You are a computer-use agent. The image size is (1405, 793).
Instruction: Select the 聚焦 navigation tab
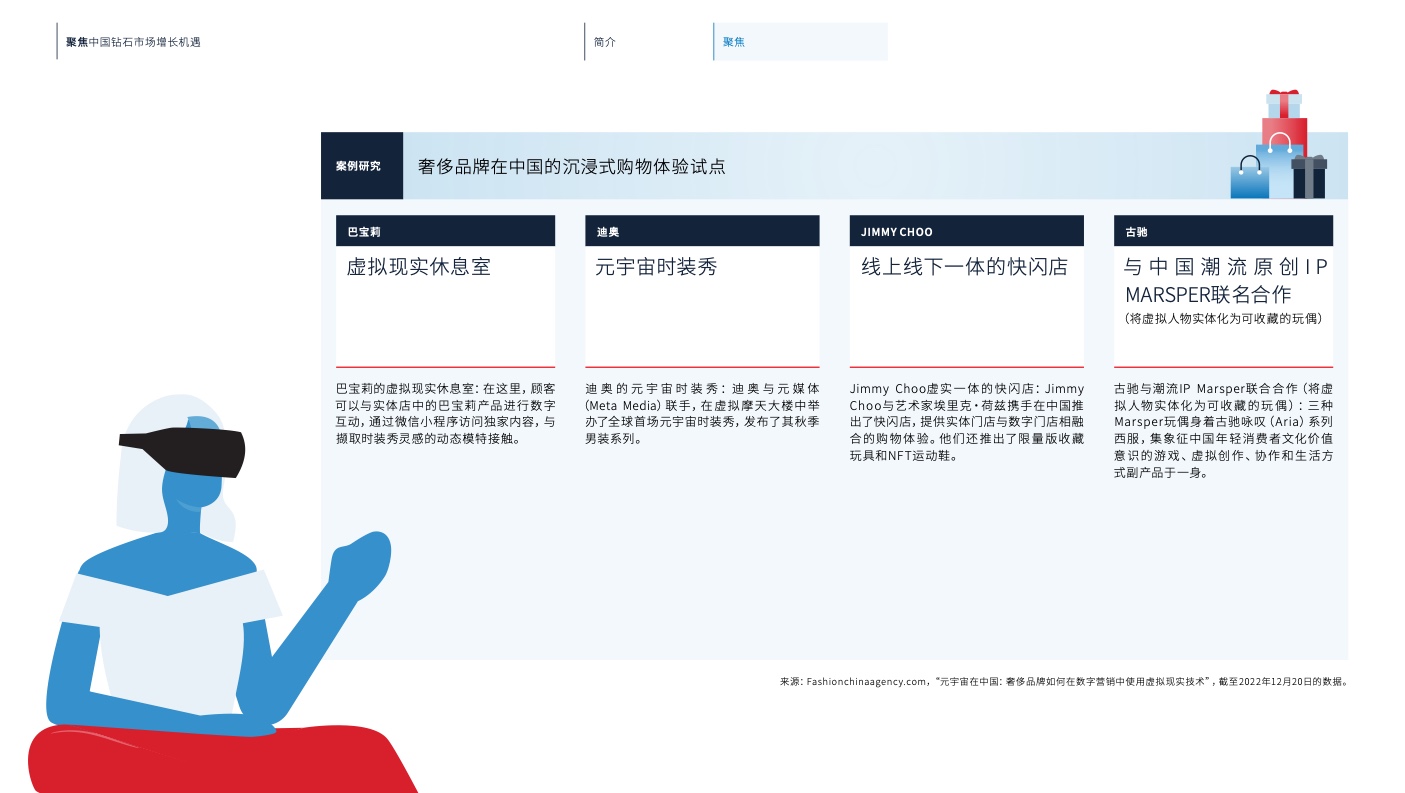click(x=799, y=42)
